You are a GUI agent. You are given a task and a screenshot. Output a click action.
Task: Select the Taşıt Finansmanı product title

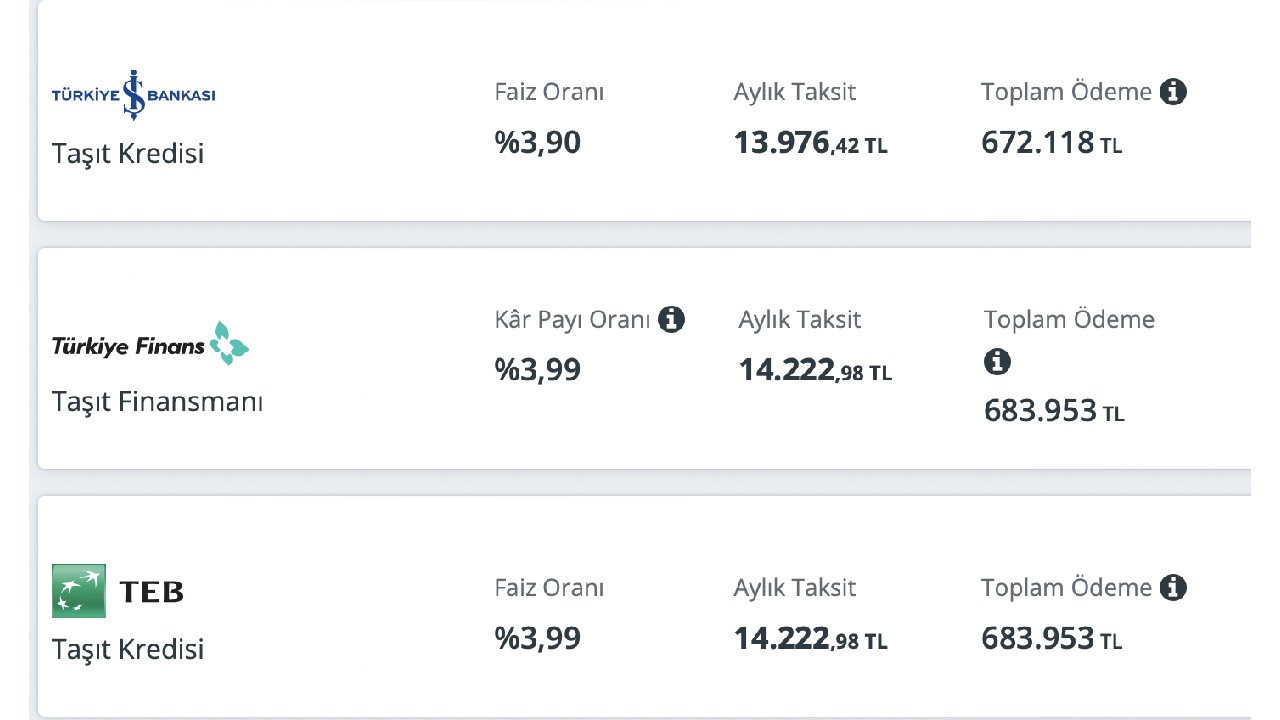[157, 402]
